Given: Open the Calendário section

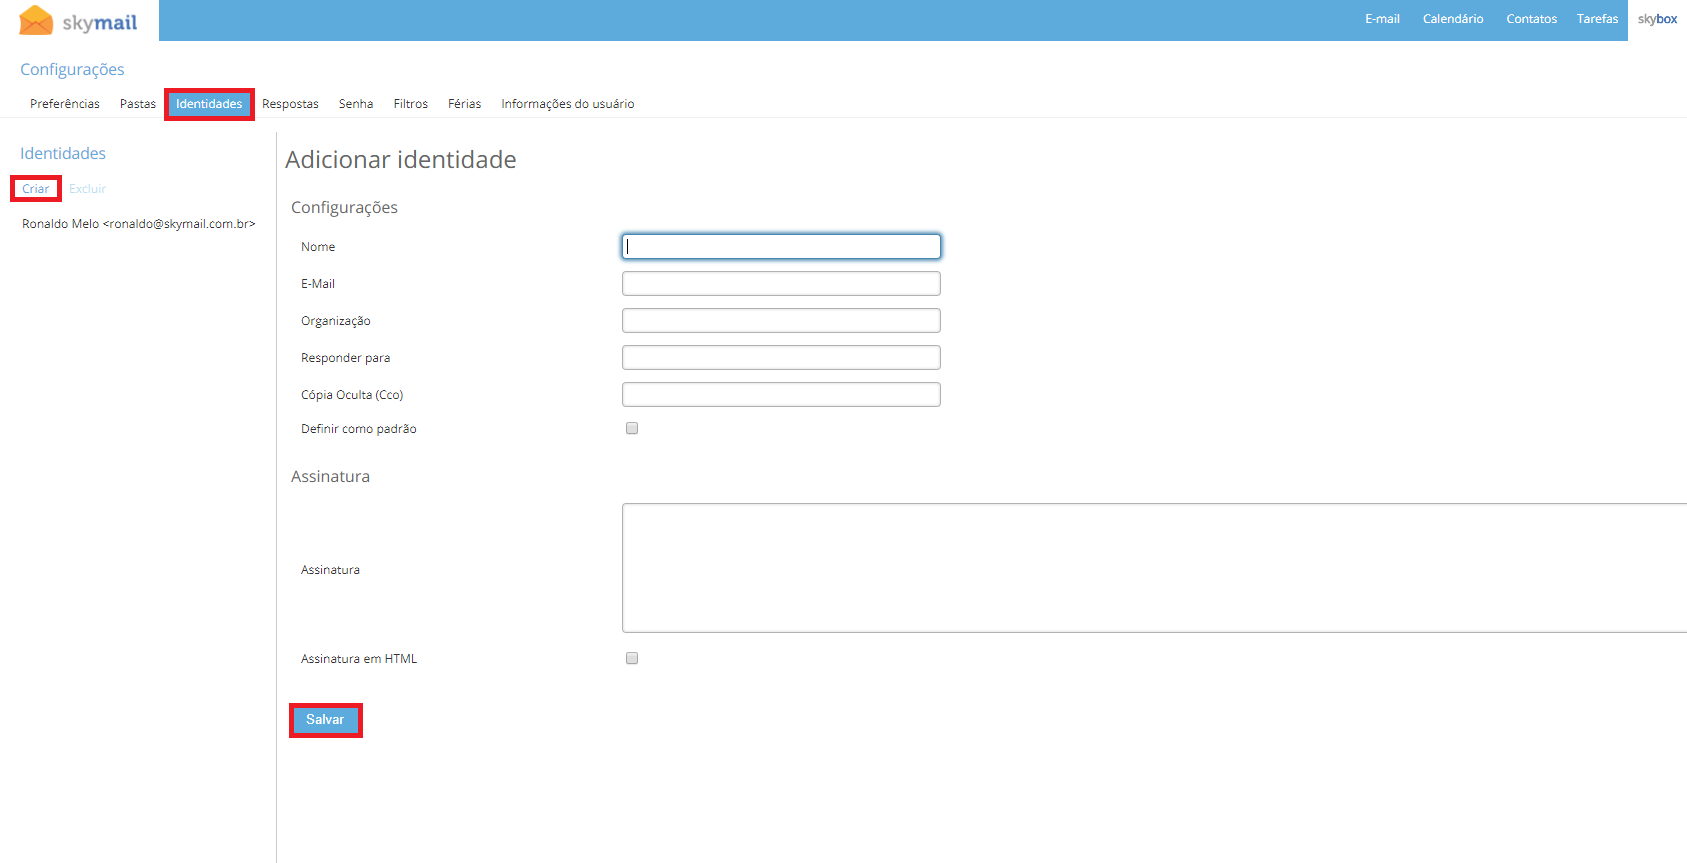Looking at the screenshot, I should [1452, 19].
